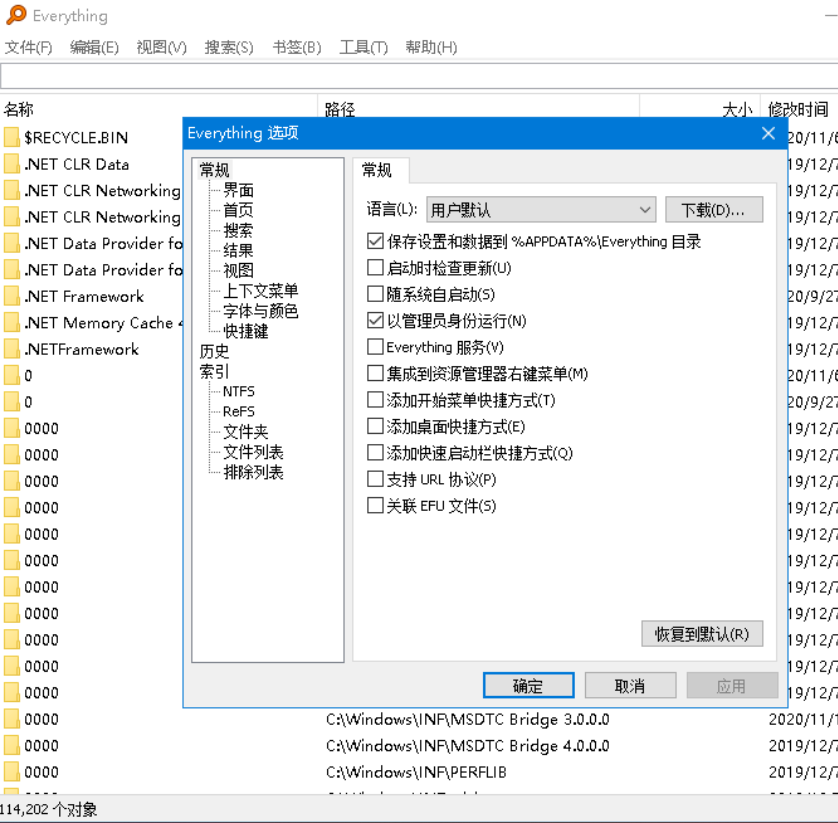
Task: Click the folder icon beside .NET Framework
Action: coord(12,297)
